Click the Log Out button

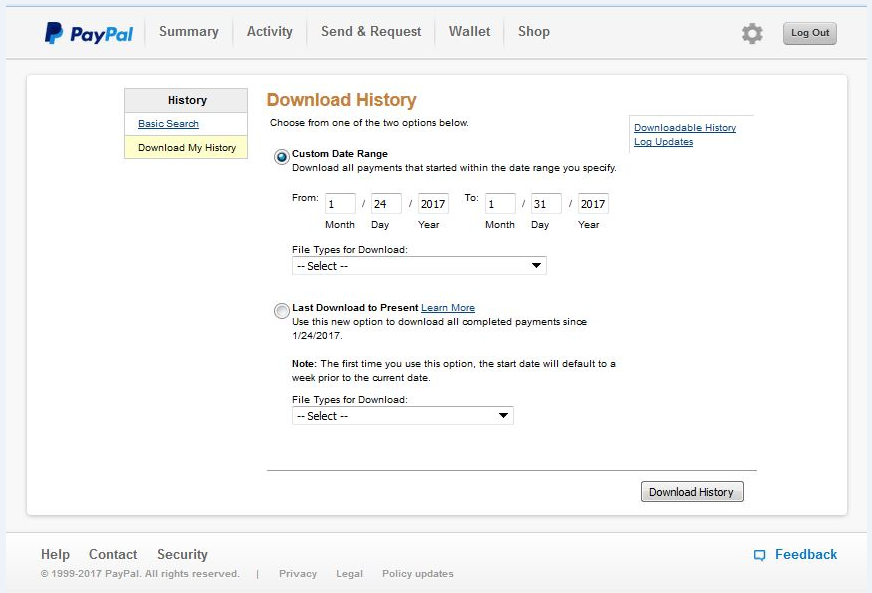pos(809,33)
